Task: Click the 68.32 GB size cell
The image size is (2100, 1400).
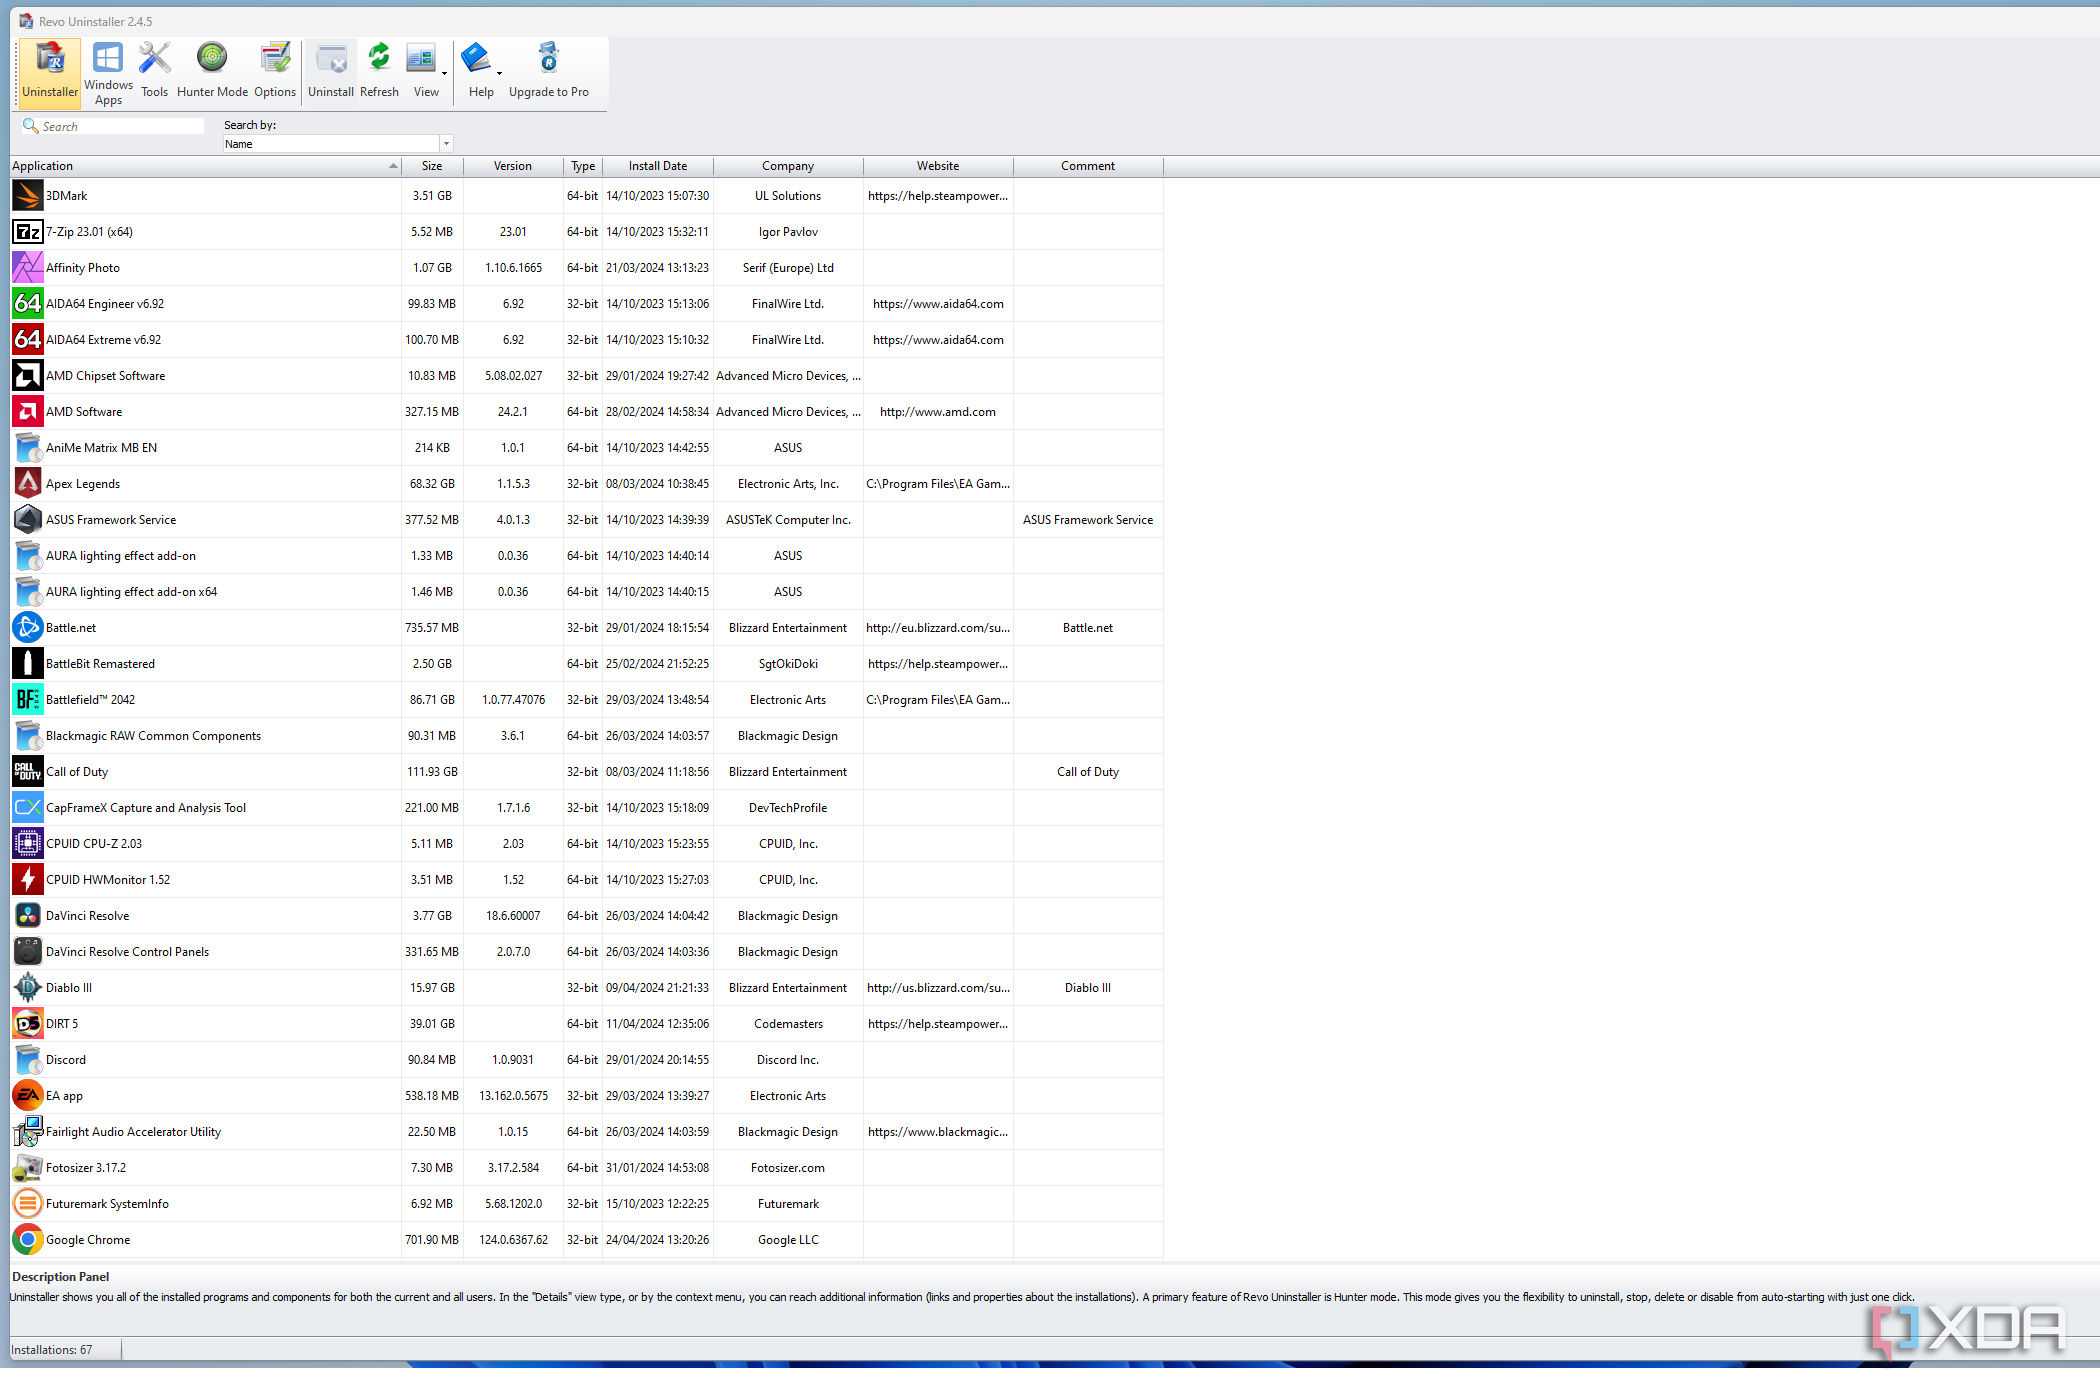Action: tap(432, 484)
